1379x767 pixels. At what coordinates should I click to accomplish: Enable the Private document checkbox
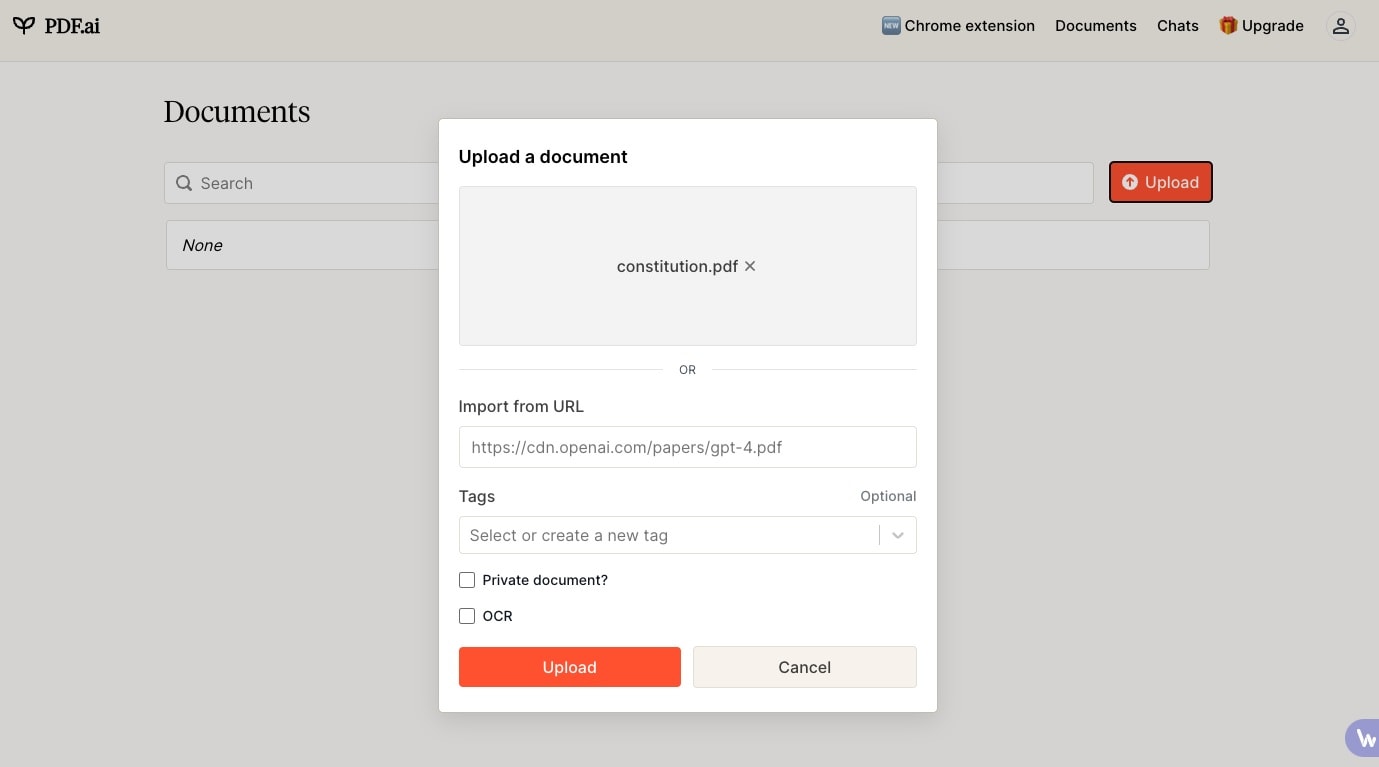click(x=467, y=580)
